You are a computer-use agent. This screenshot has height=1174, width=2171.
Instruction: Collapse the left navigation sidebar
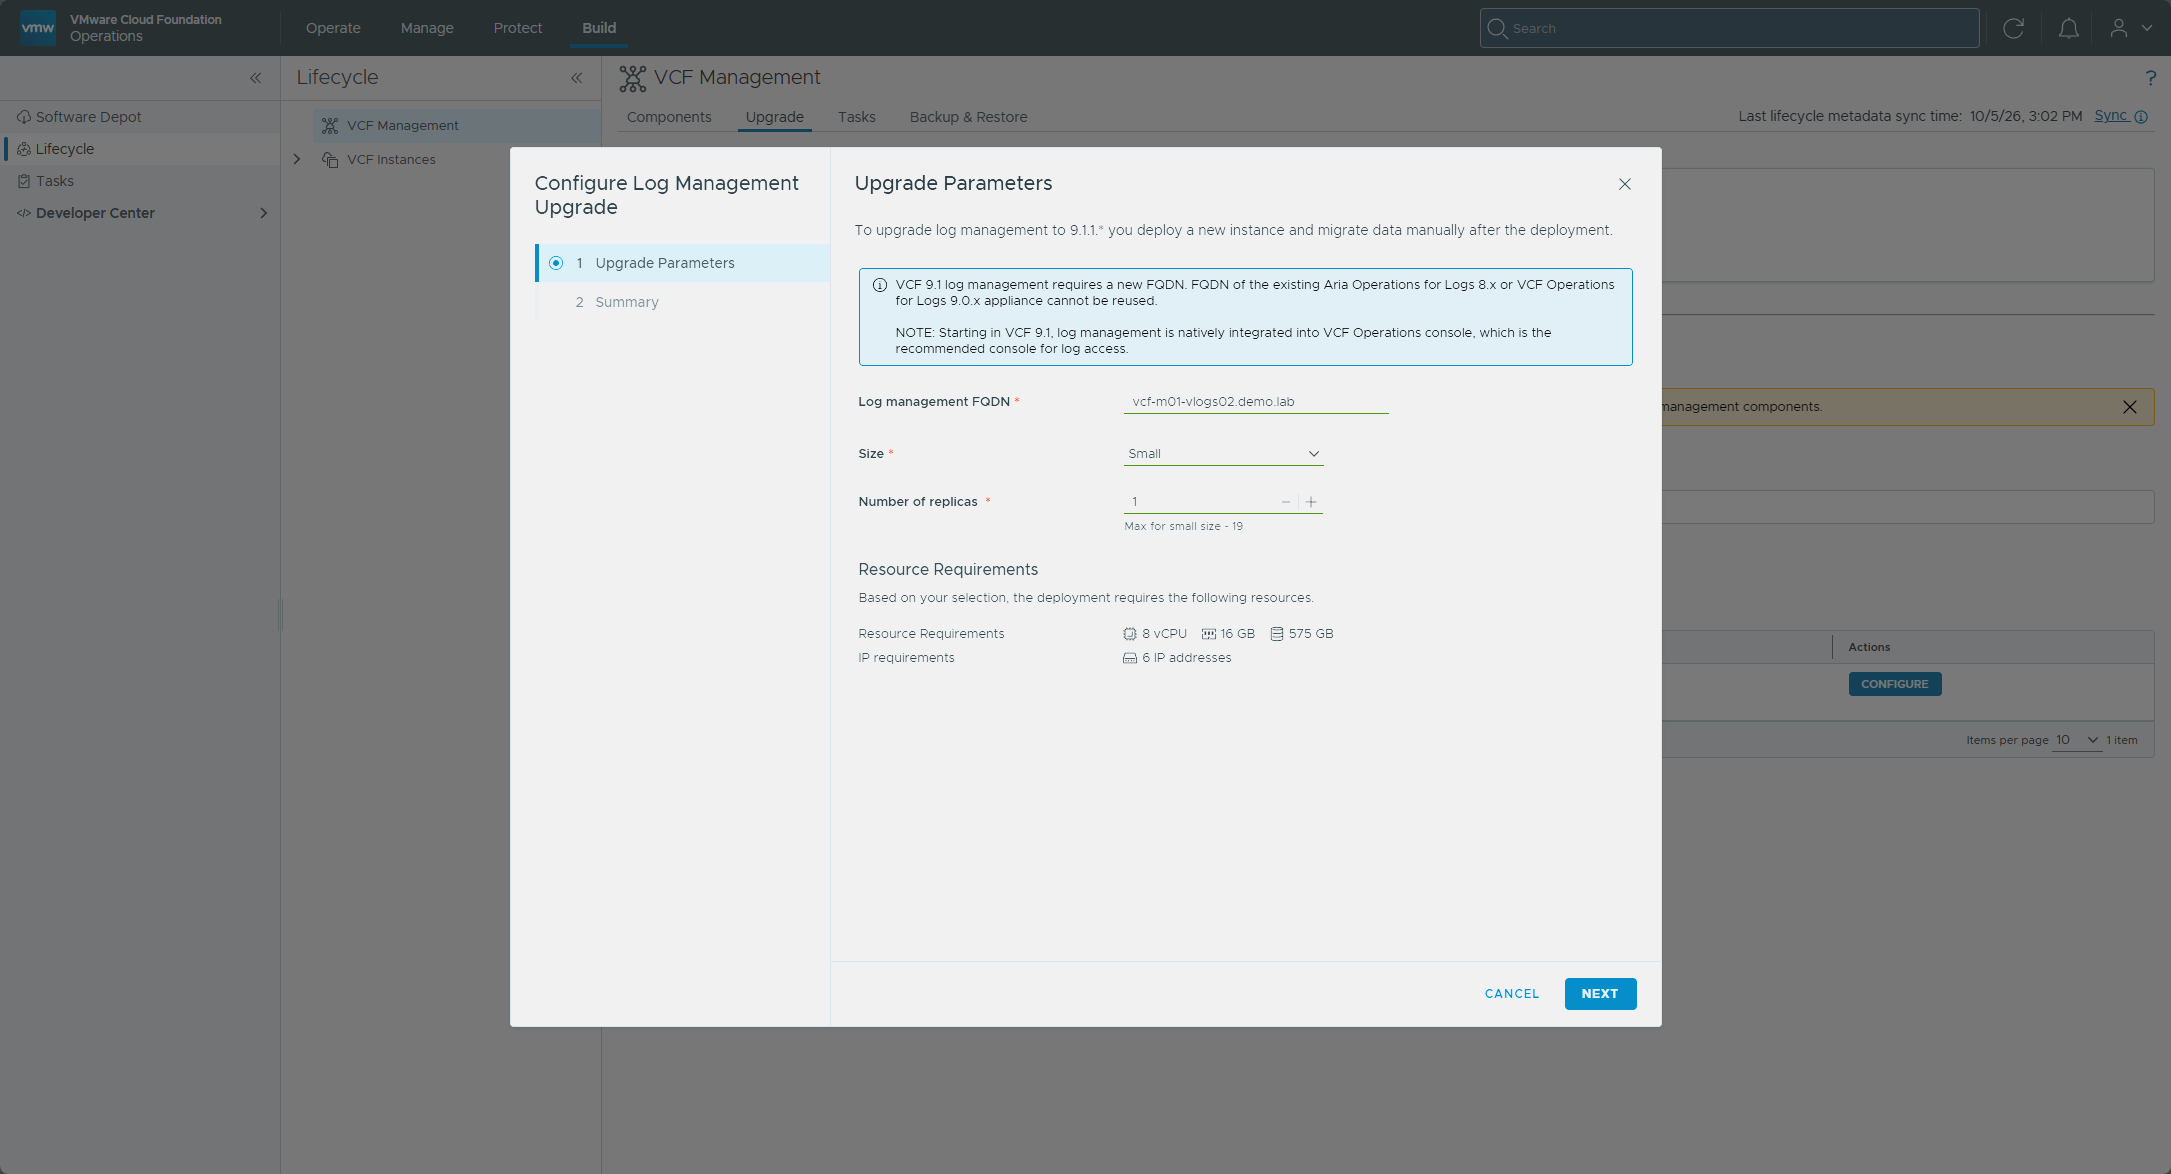[256, 78]
